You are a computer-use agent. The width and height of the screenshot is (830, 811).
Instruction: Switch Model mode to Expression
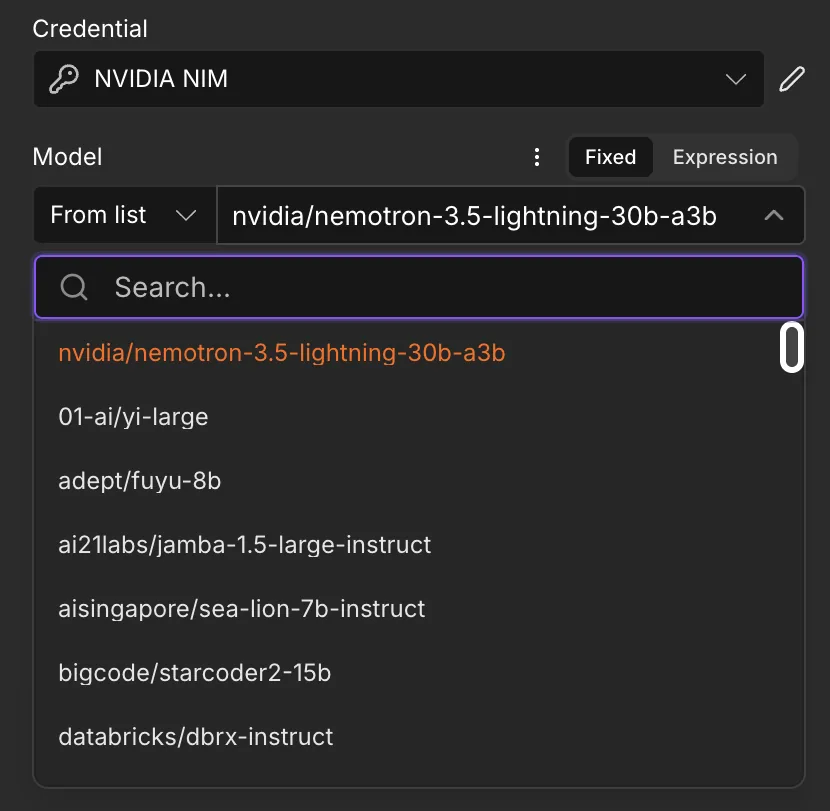(725, 157)
